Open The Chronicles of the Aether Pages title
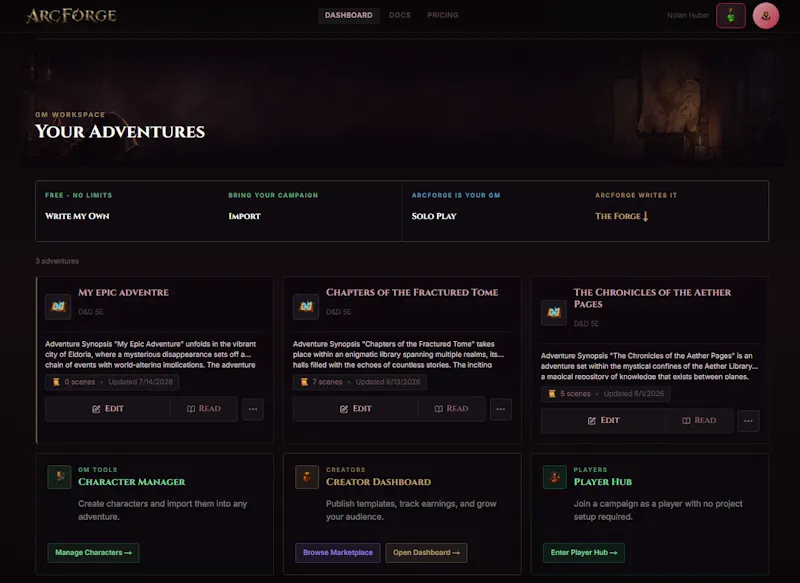Image resolution: width=800 pixels, height=583 pixels. pos(652,298)
